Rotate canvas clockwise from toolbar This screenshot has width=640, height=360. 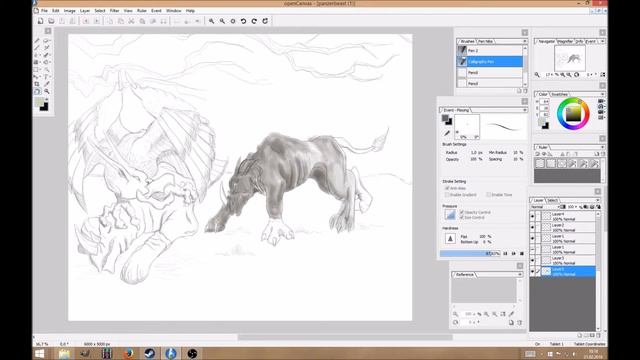(x=254, y=21)
